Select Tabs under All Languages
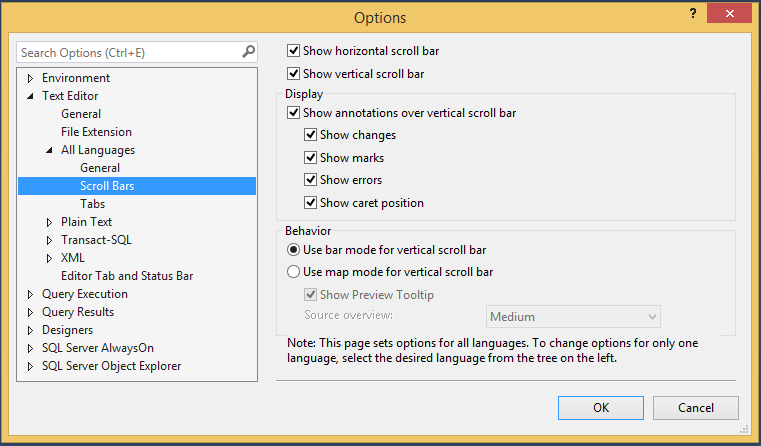761x446 pixels. click(x=92, y=204)
